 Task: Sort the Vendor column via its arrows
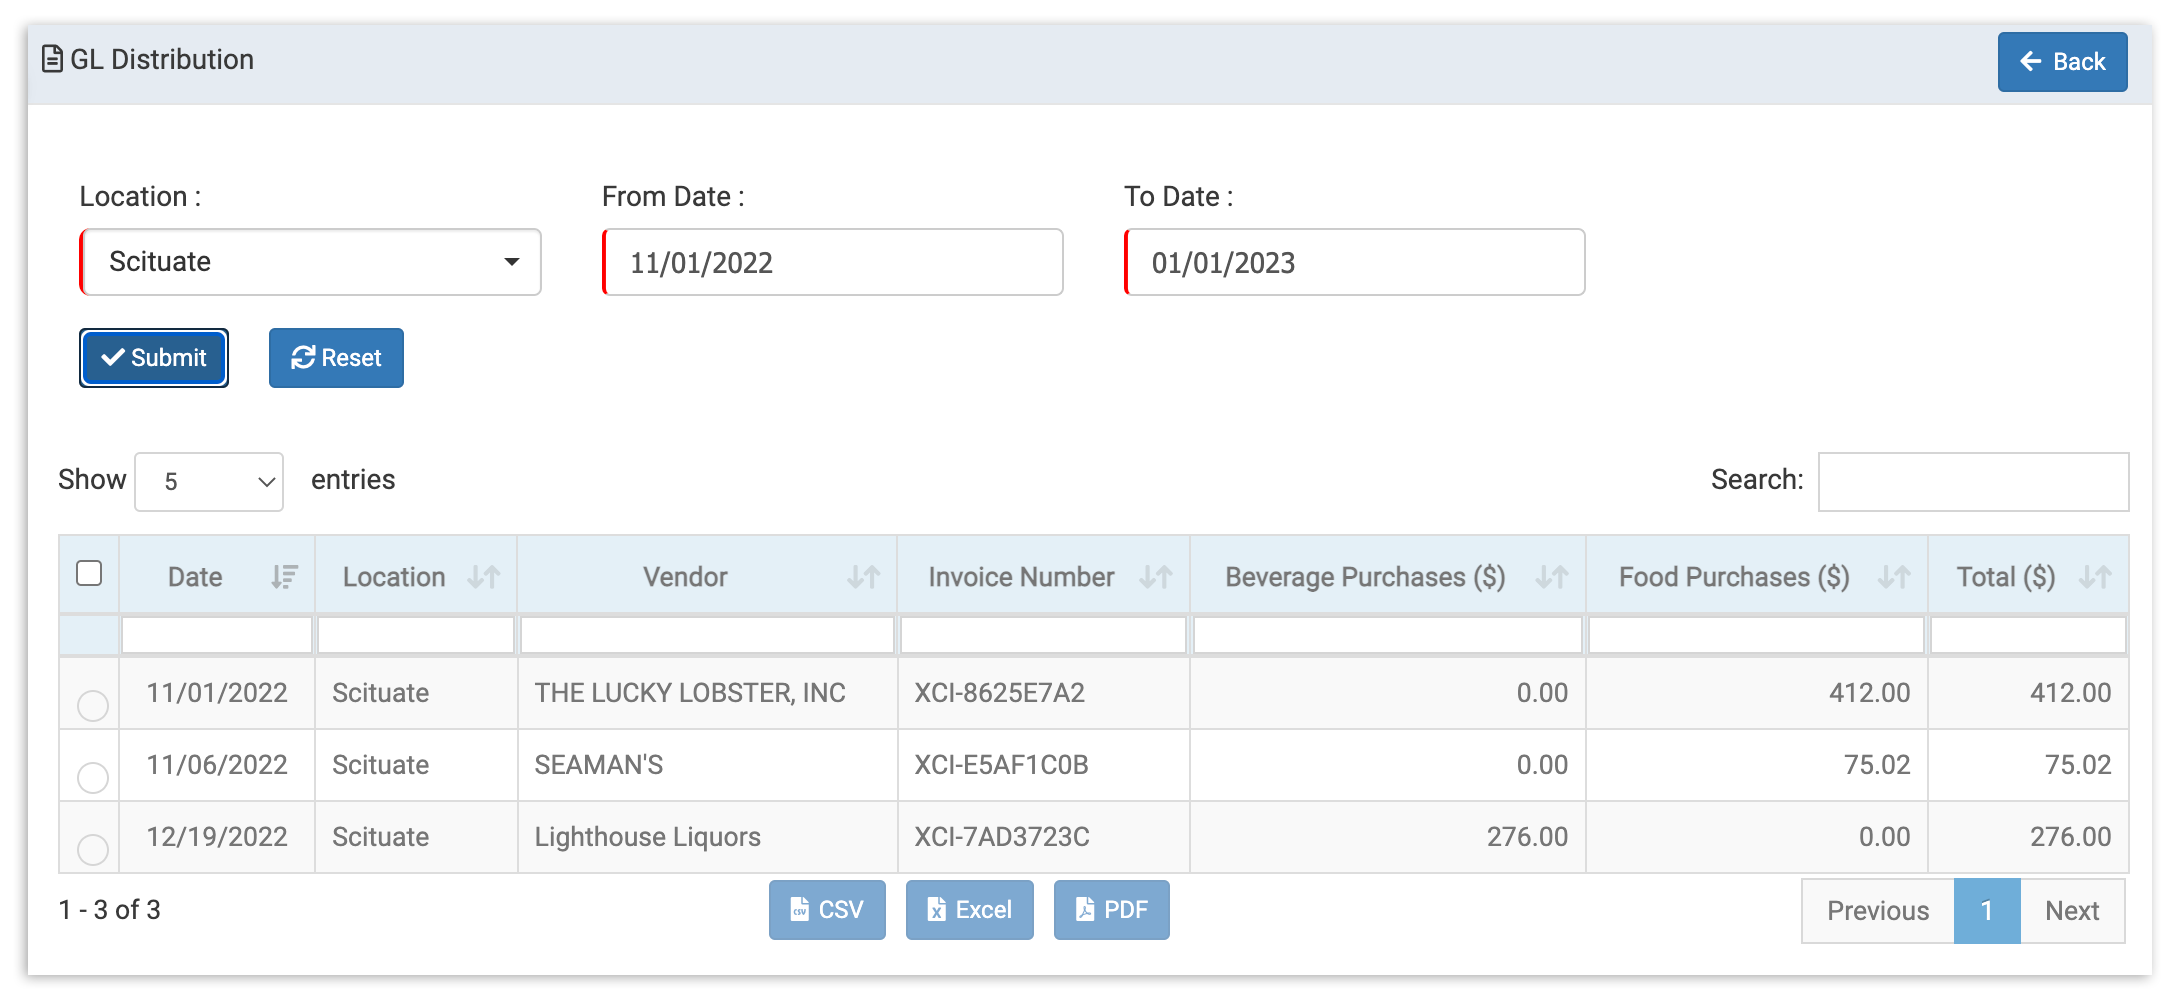click(862, 576)
